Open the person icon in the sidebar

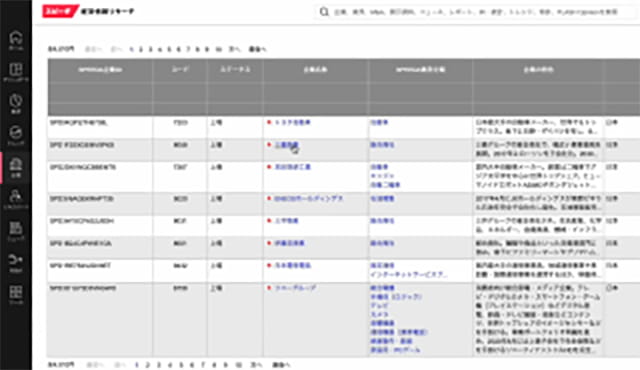pos(16,199)
